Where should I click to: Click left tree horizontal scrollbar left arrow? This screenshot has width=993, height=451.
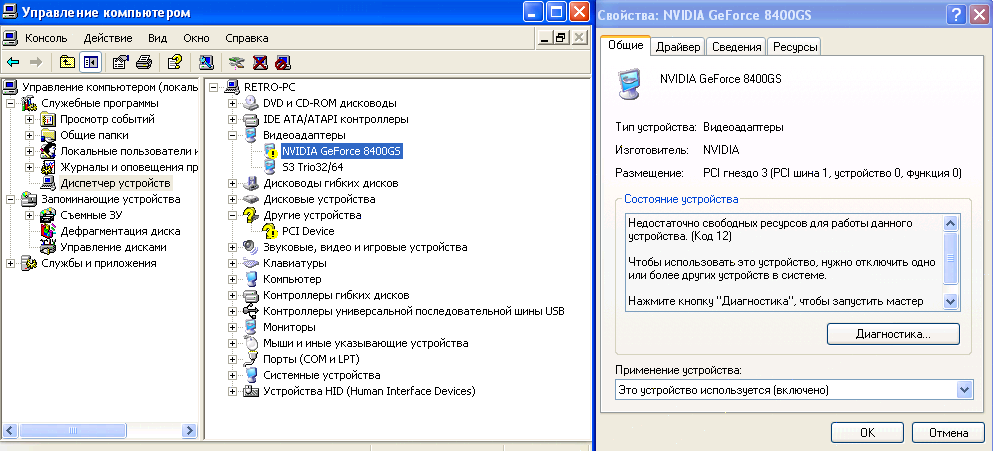[x=9, y=430]
